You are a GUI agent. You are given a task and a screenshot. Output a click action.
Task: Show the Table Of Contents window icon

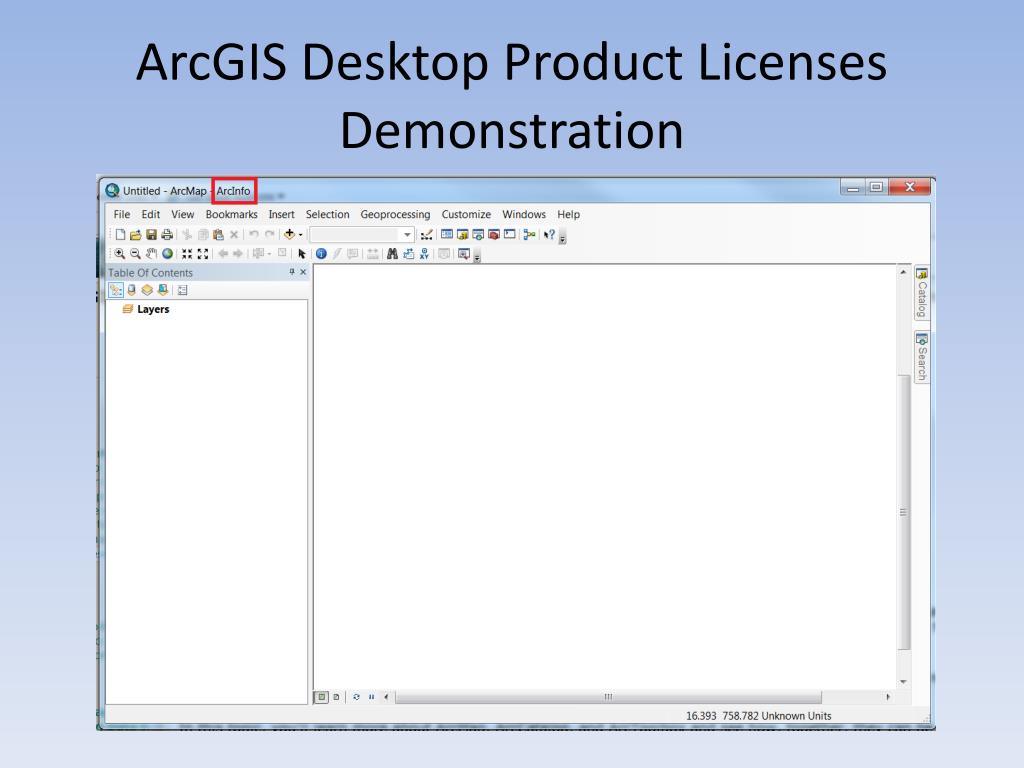(x=447, y=234)
